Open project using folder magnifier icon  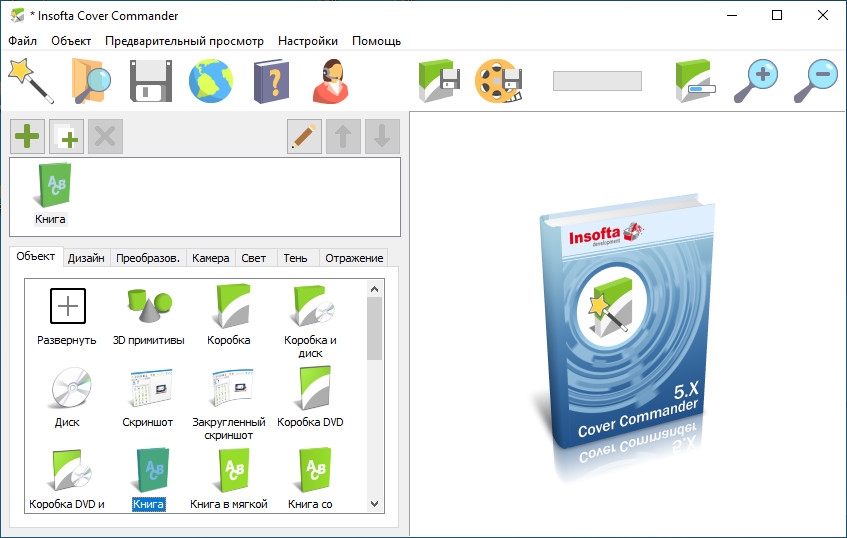click(x=91, y=80)
